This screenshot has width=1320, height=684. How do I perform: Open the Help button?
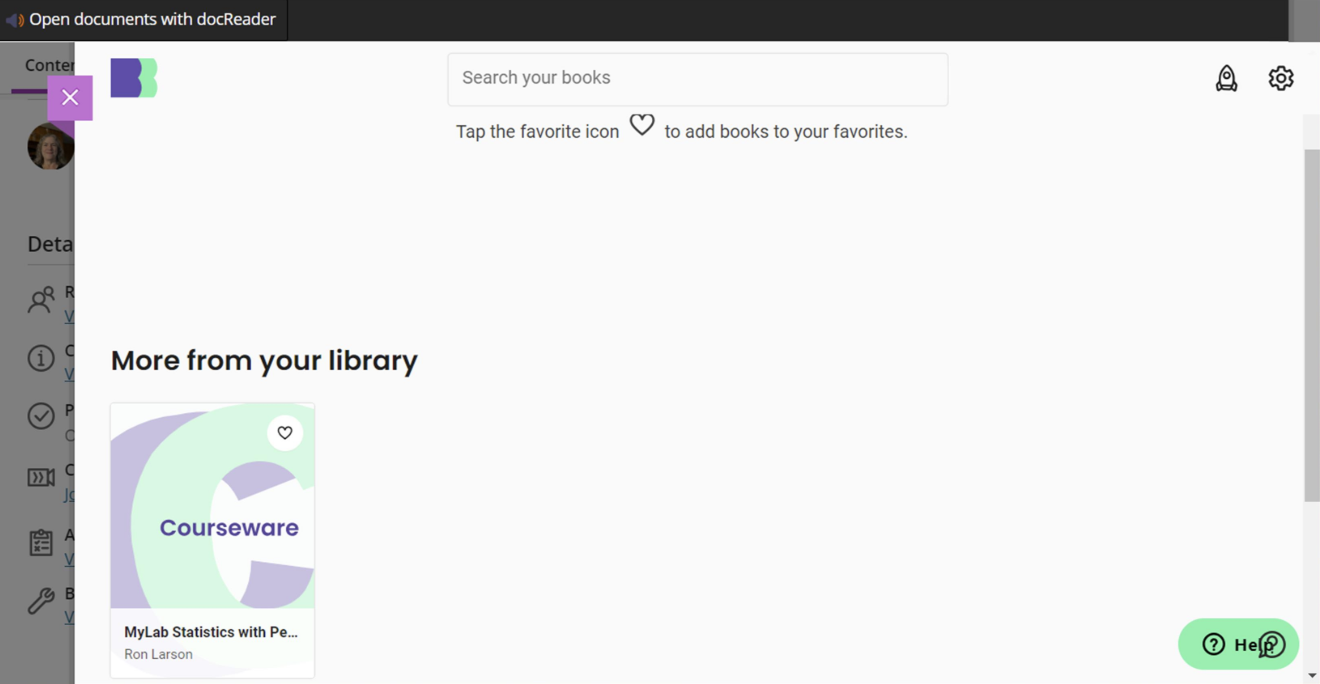[x=1238, y=644]
